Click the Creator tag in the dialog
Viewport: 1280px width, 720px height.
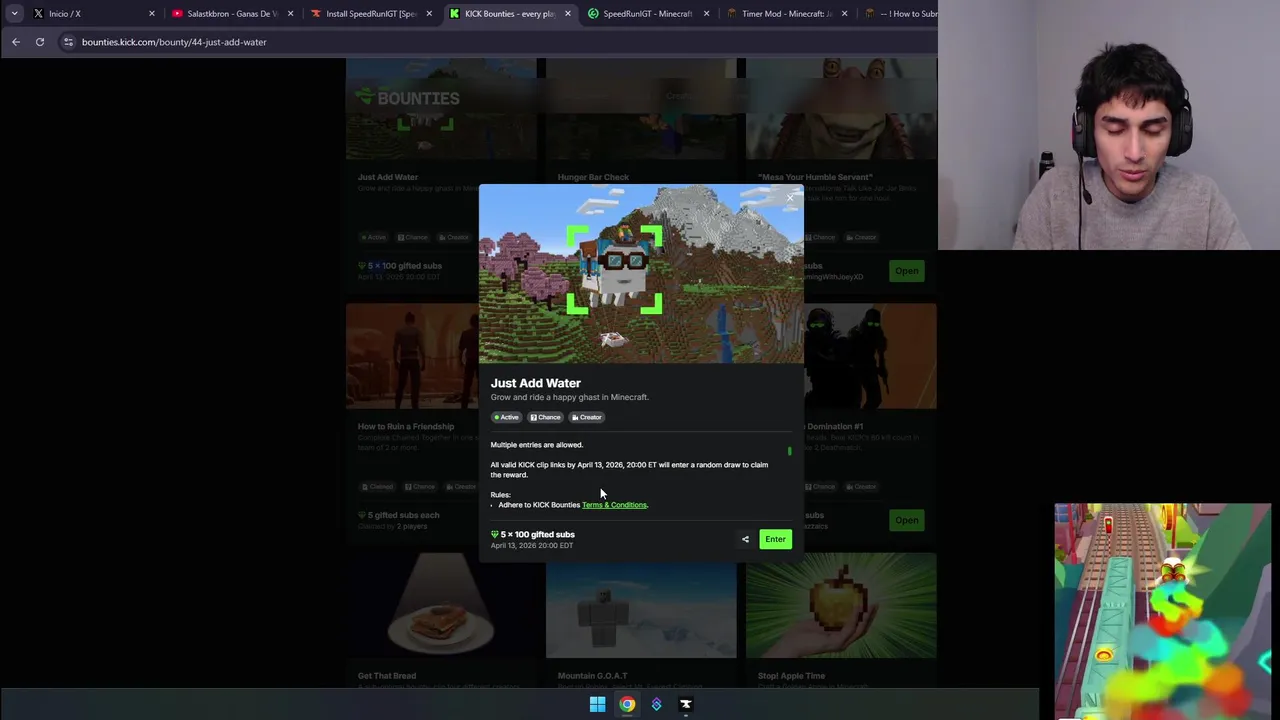[587, 417]
